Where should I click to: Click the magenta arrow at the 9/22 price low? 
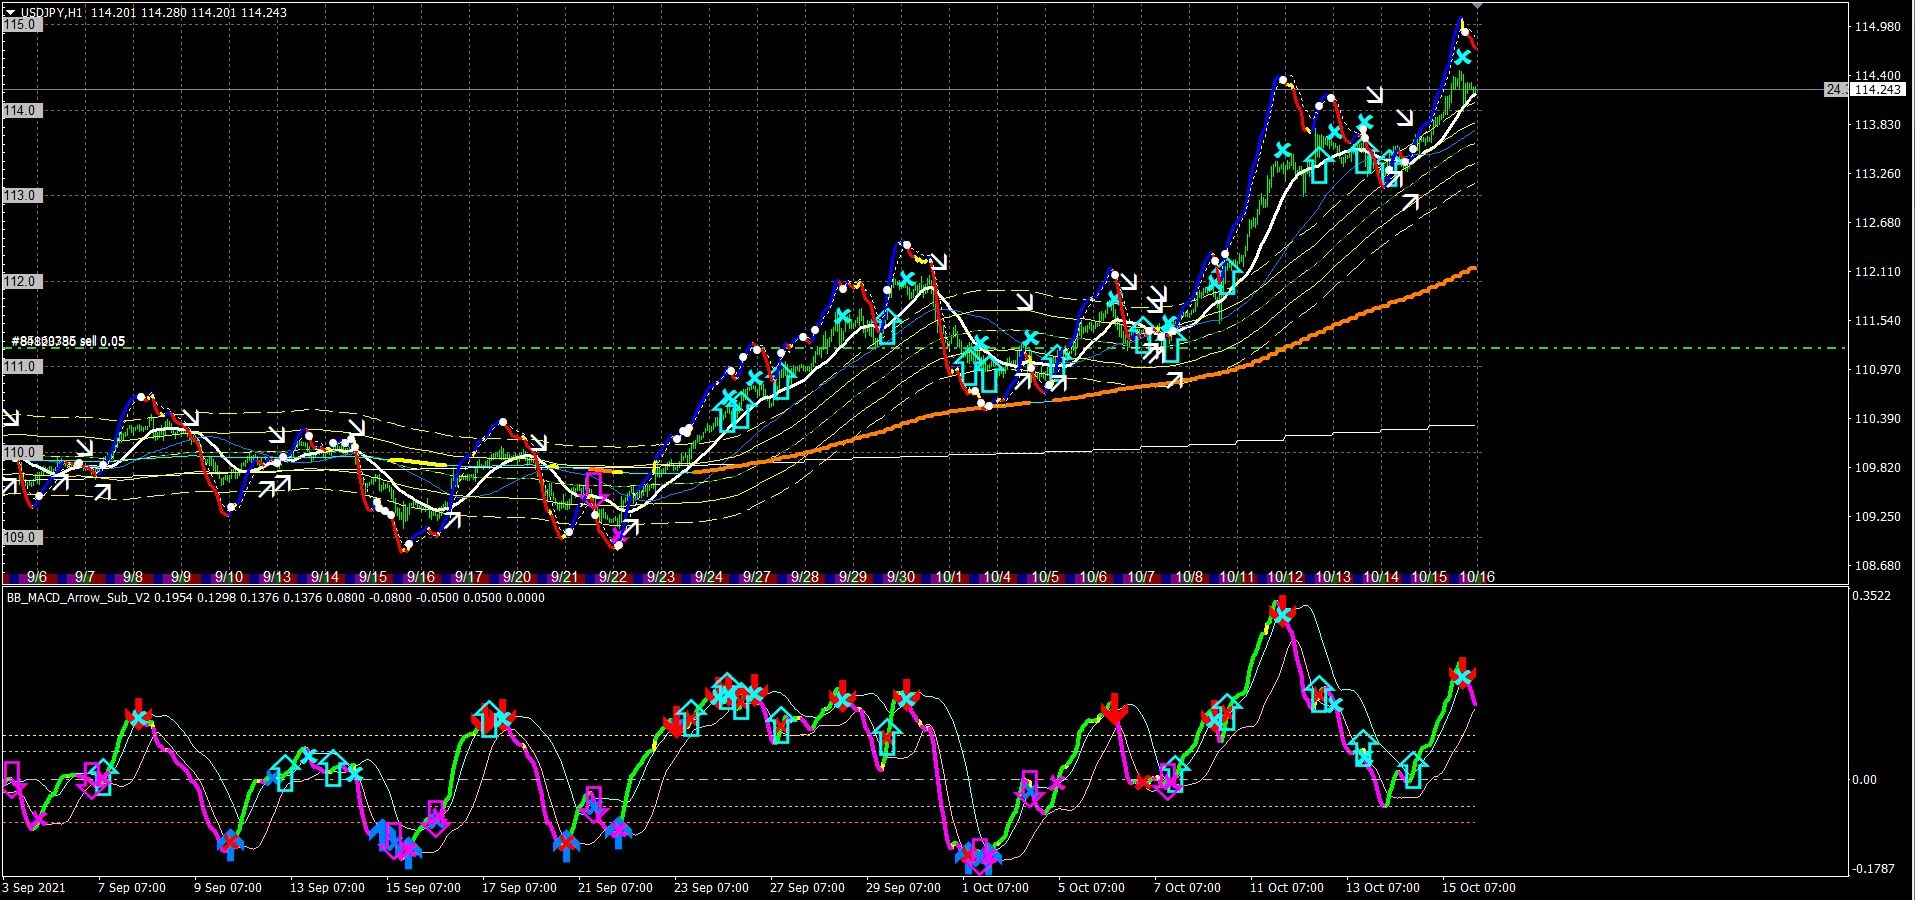(618, 540)
